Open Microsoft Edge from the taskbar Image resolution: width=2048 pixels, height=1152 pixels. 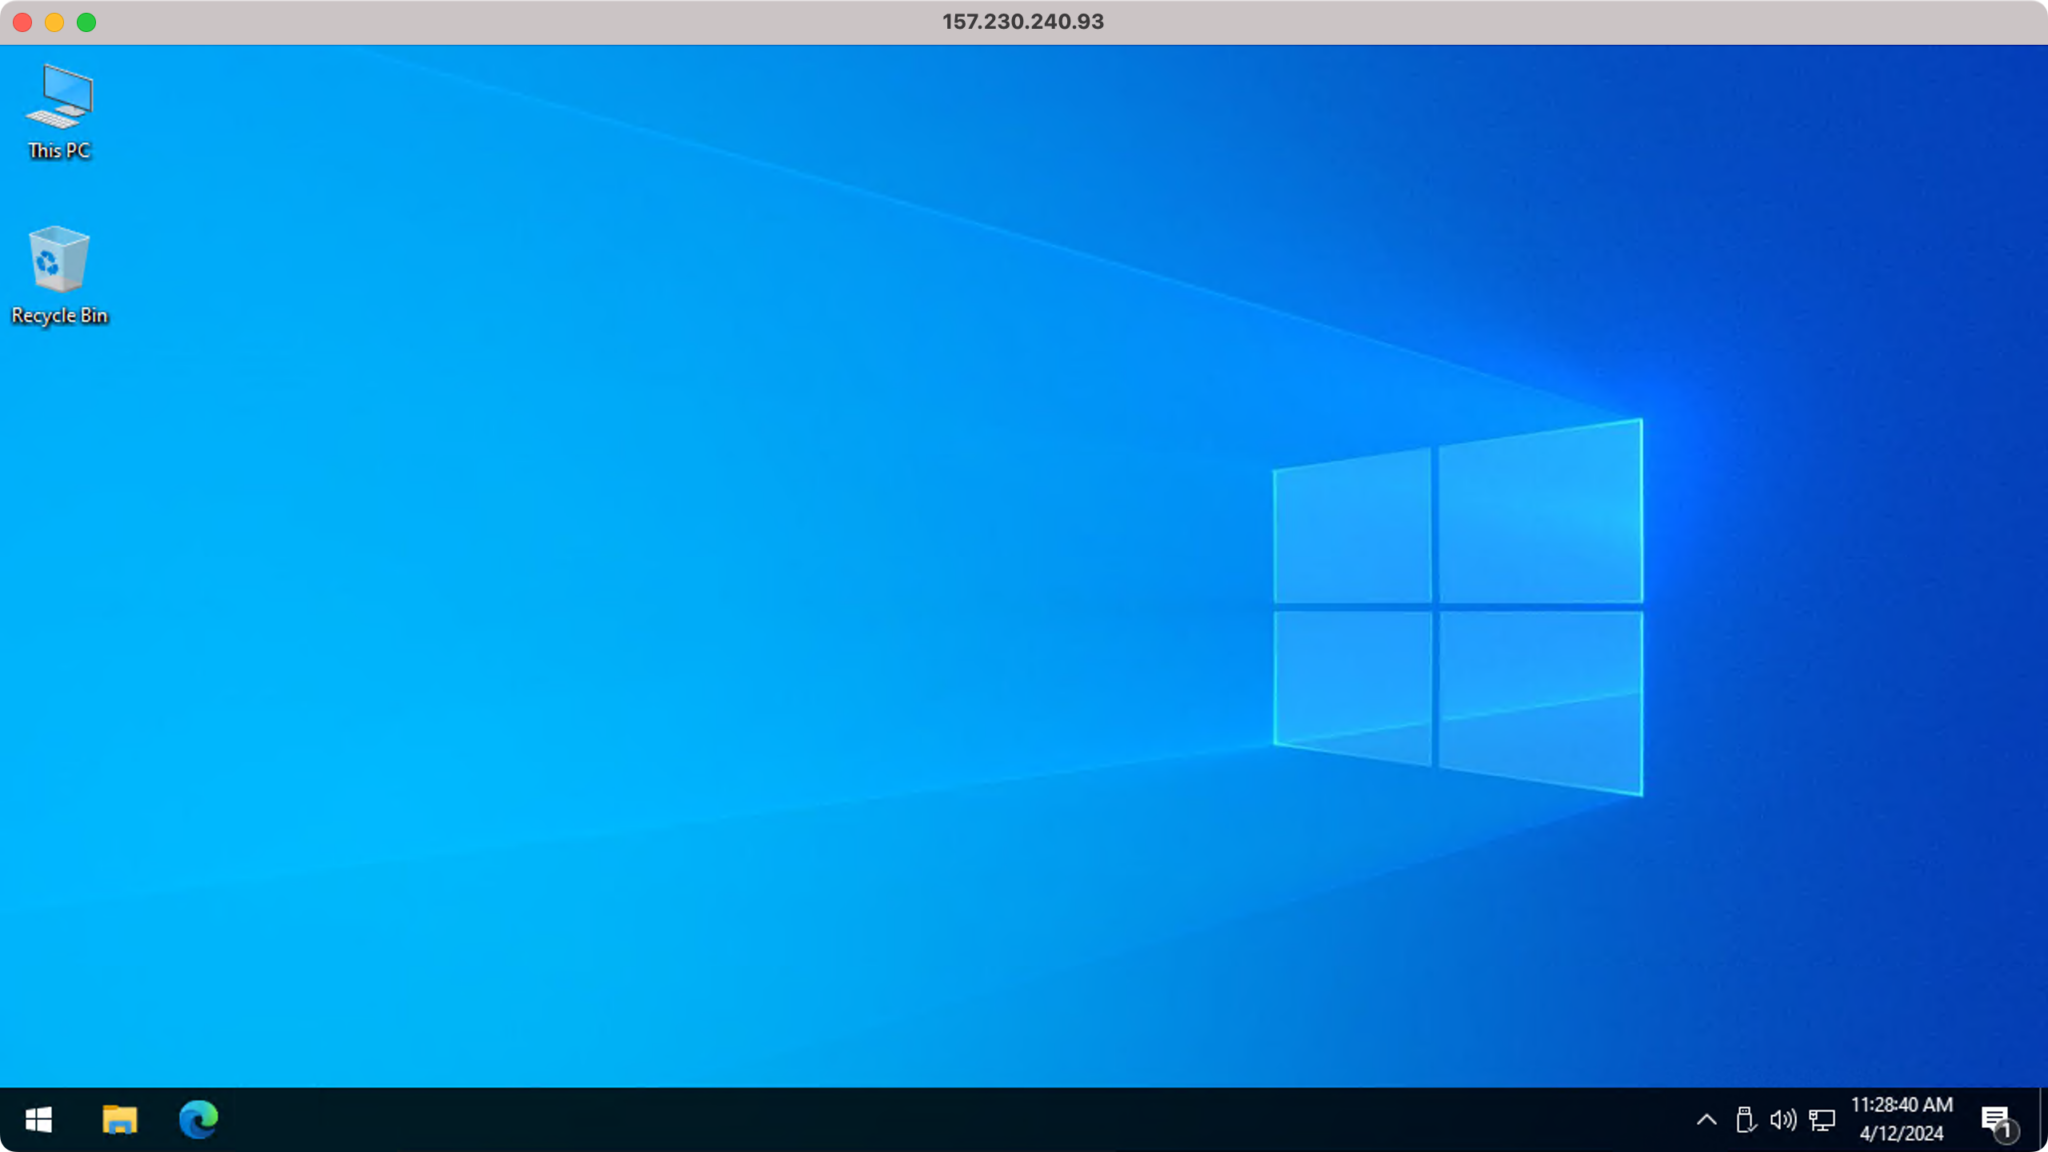click(198, 1120)
